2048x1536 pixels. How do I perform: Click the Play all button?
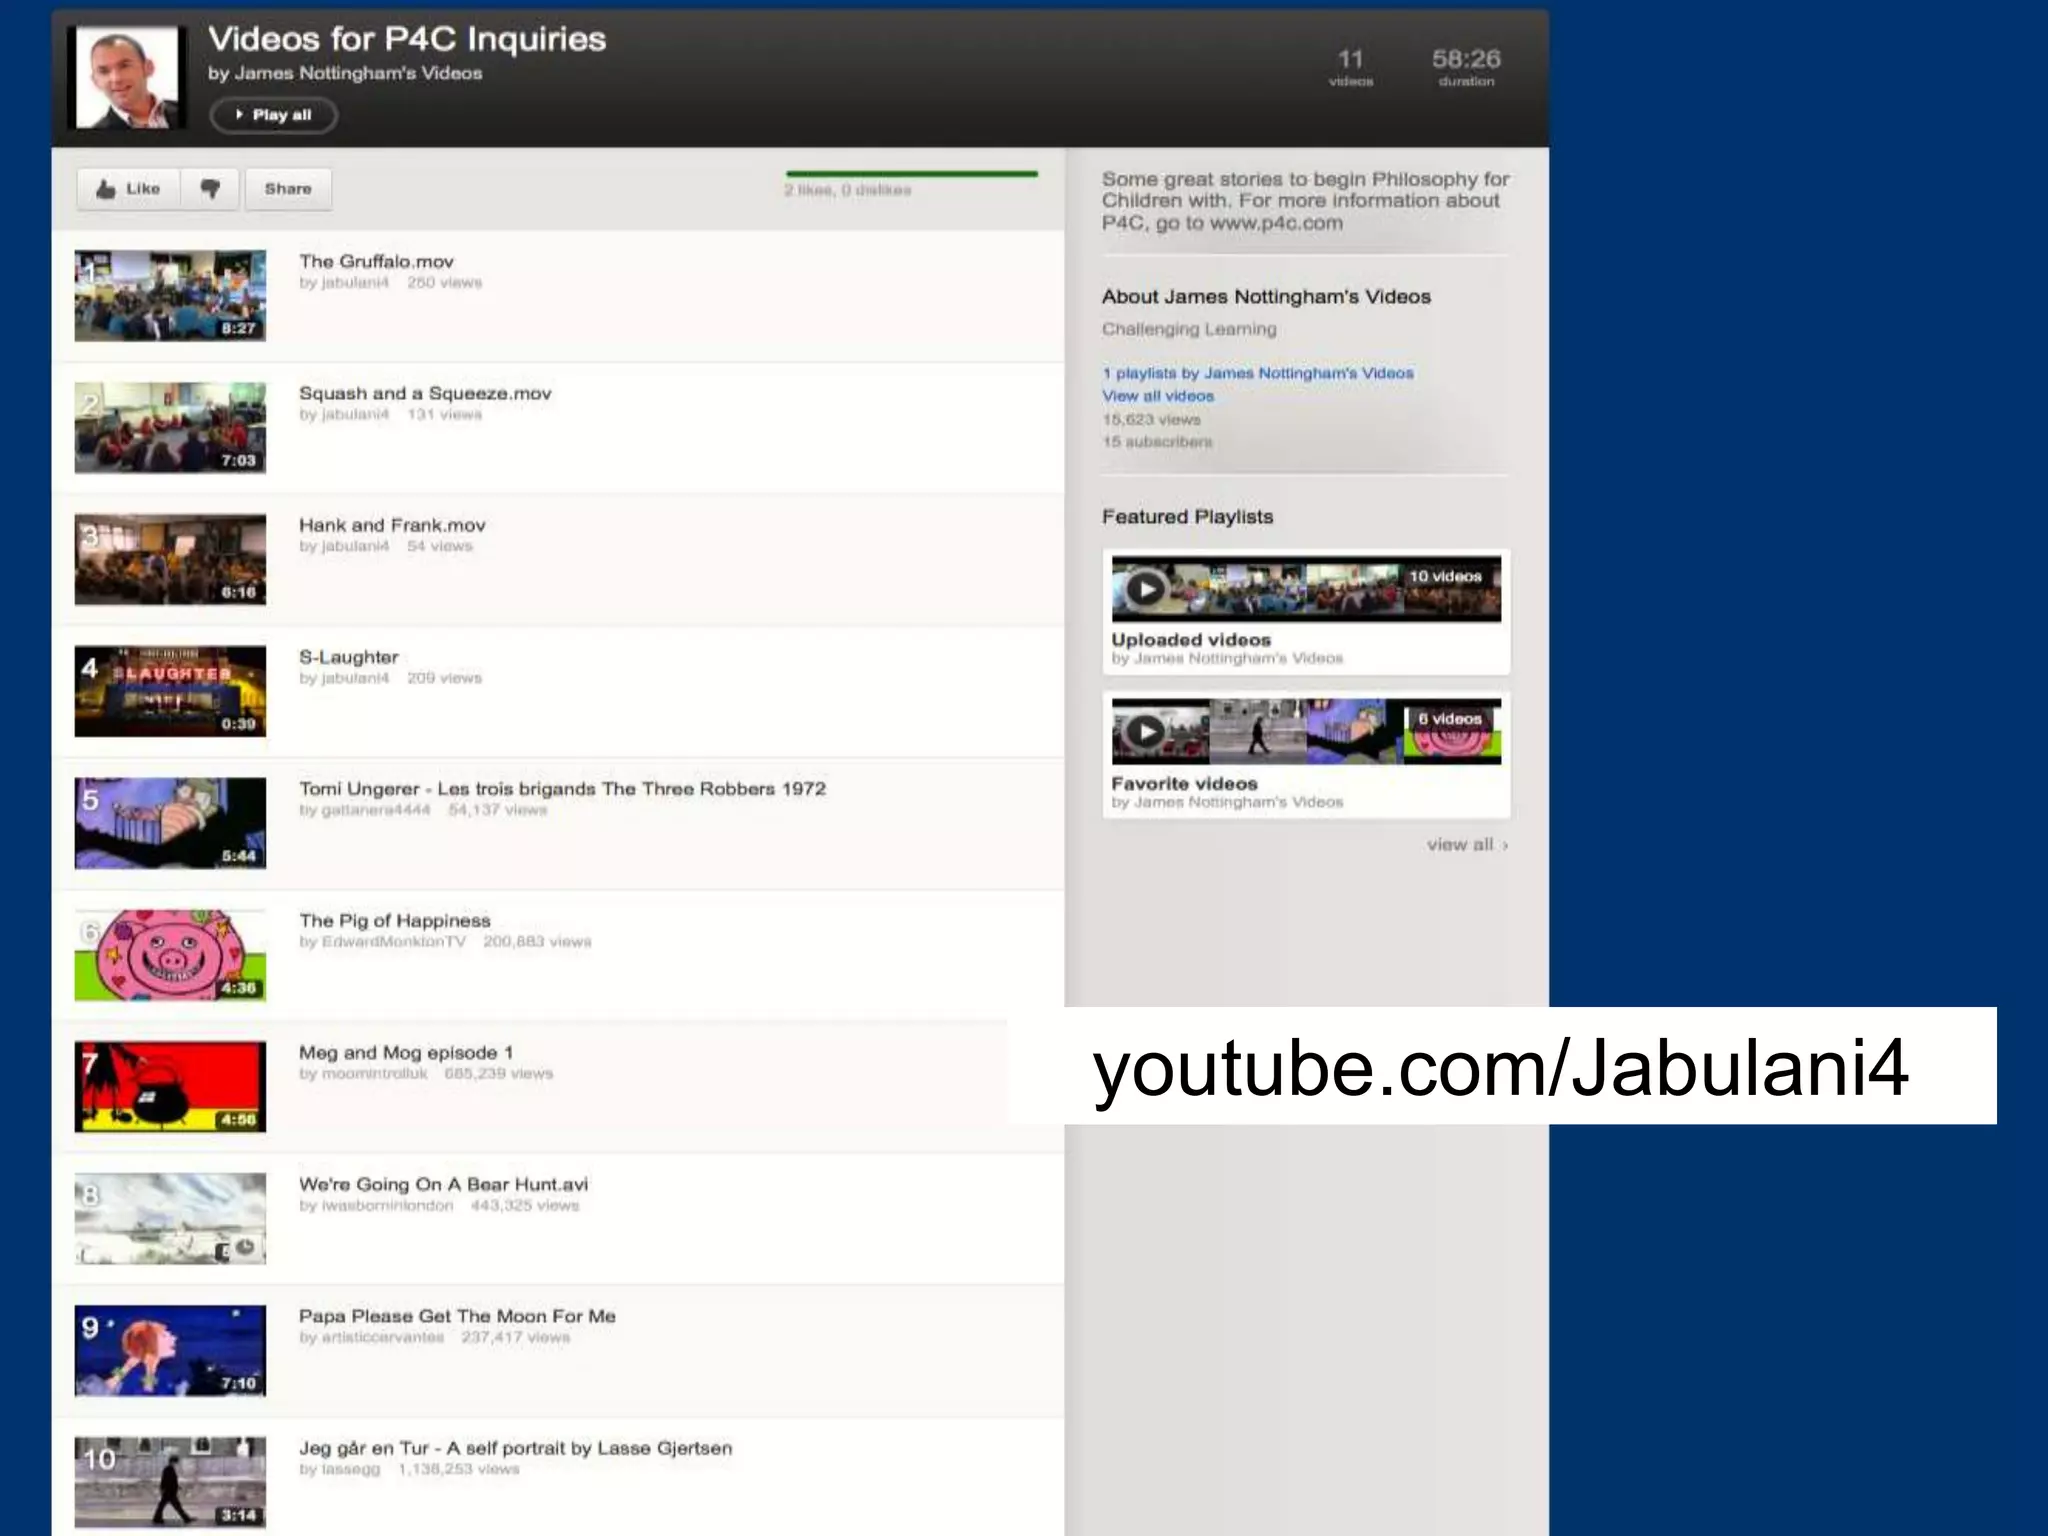[x=273, y=115]
